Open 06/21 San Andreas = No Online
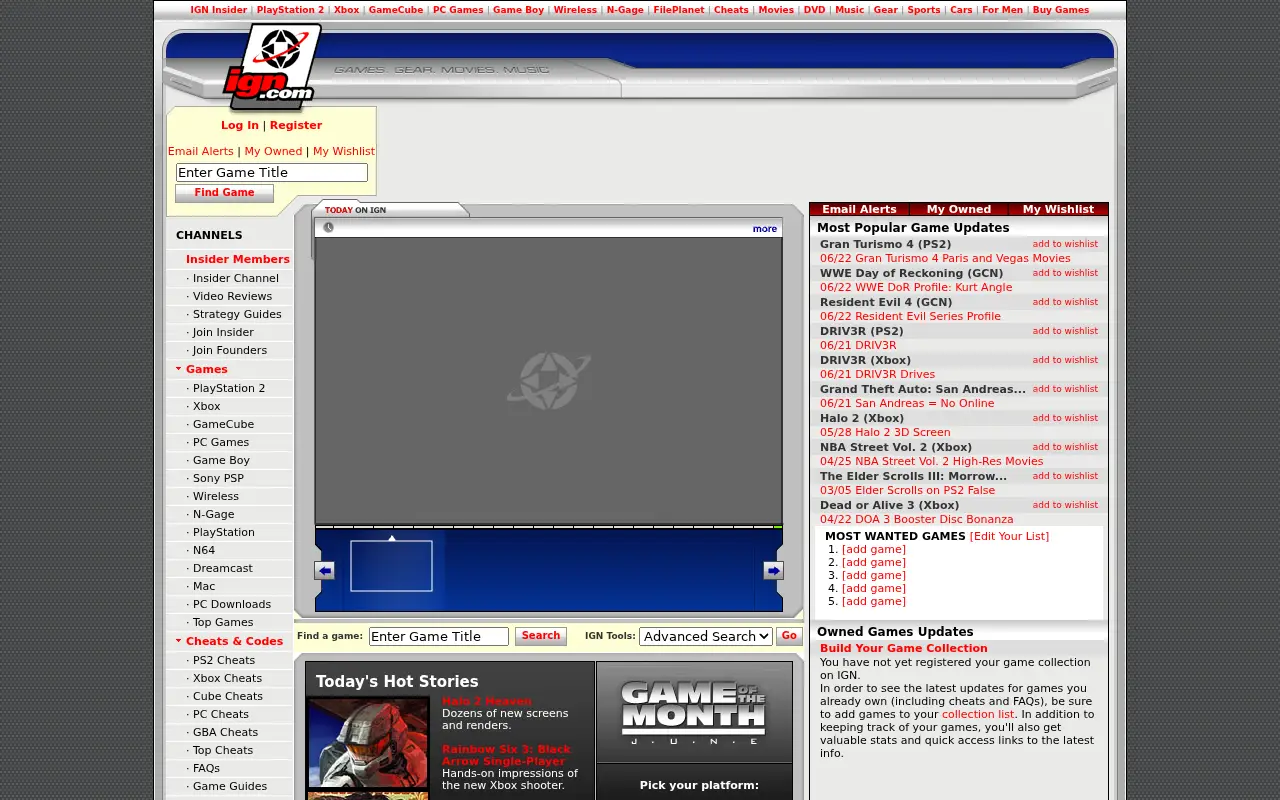 907,403
